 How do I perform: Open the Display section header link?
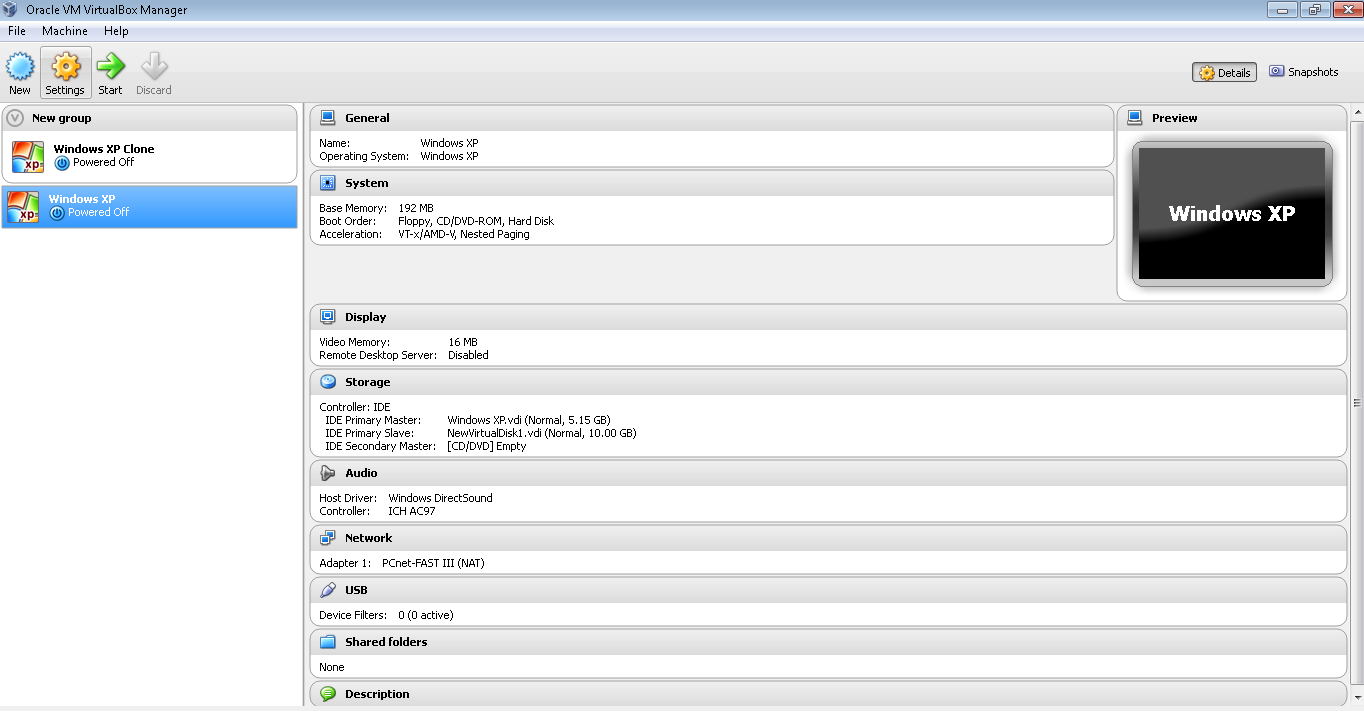(365, 317)
